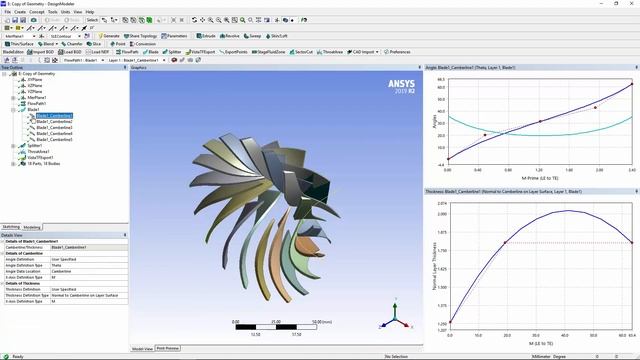Click the Extrude feature tool
This screenshot has height=360, width=640.
click(206, 36)
